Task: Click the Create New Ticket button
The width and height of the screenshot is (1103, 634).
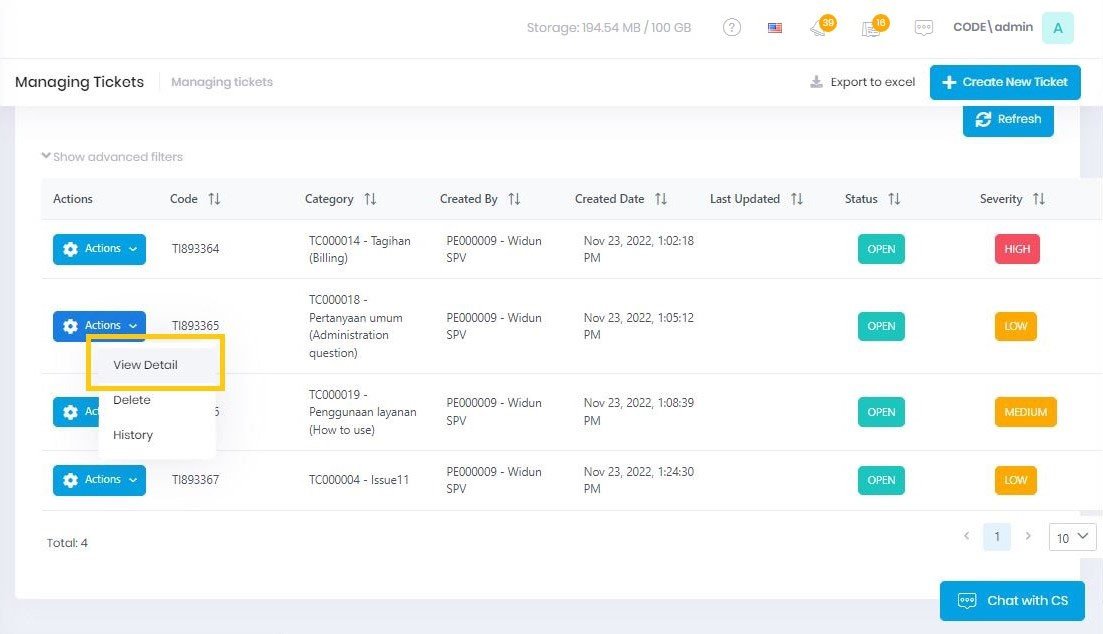Action: (x=1005, y=82)
